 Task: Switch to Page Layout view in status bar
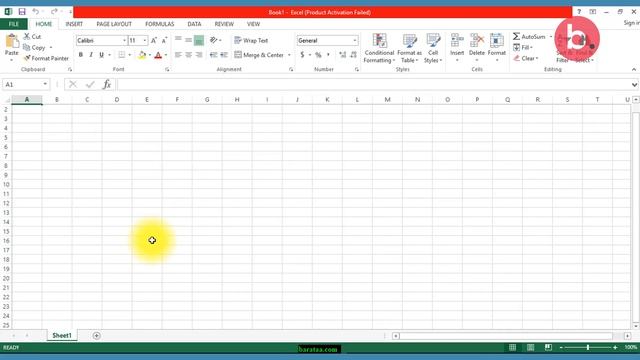pos(531,347)
